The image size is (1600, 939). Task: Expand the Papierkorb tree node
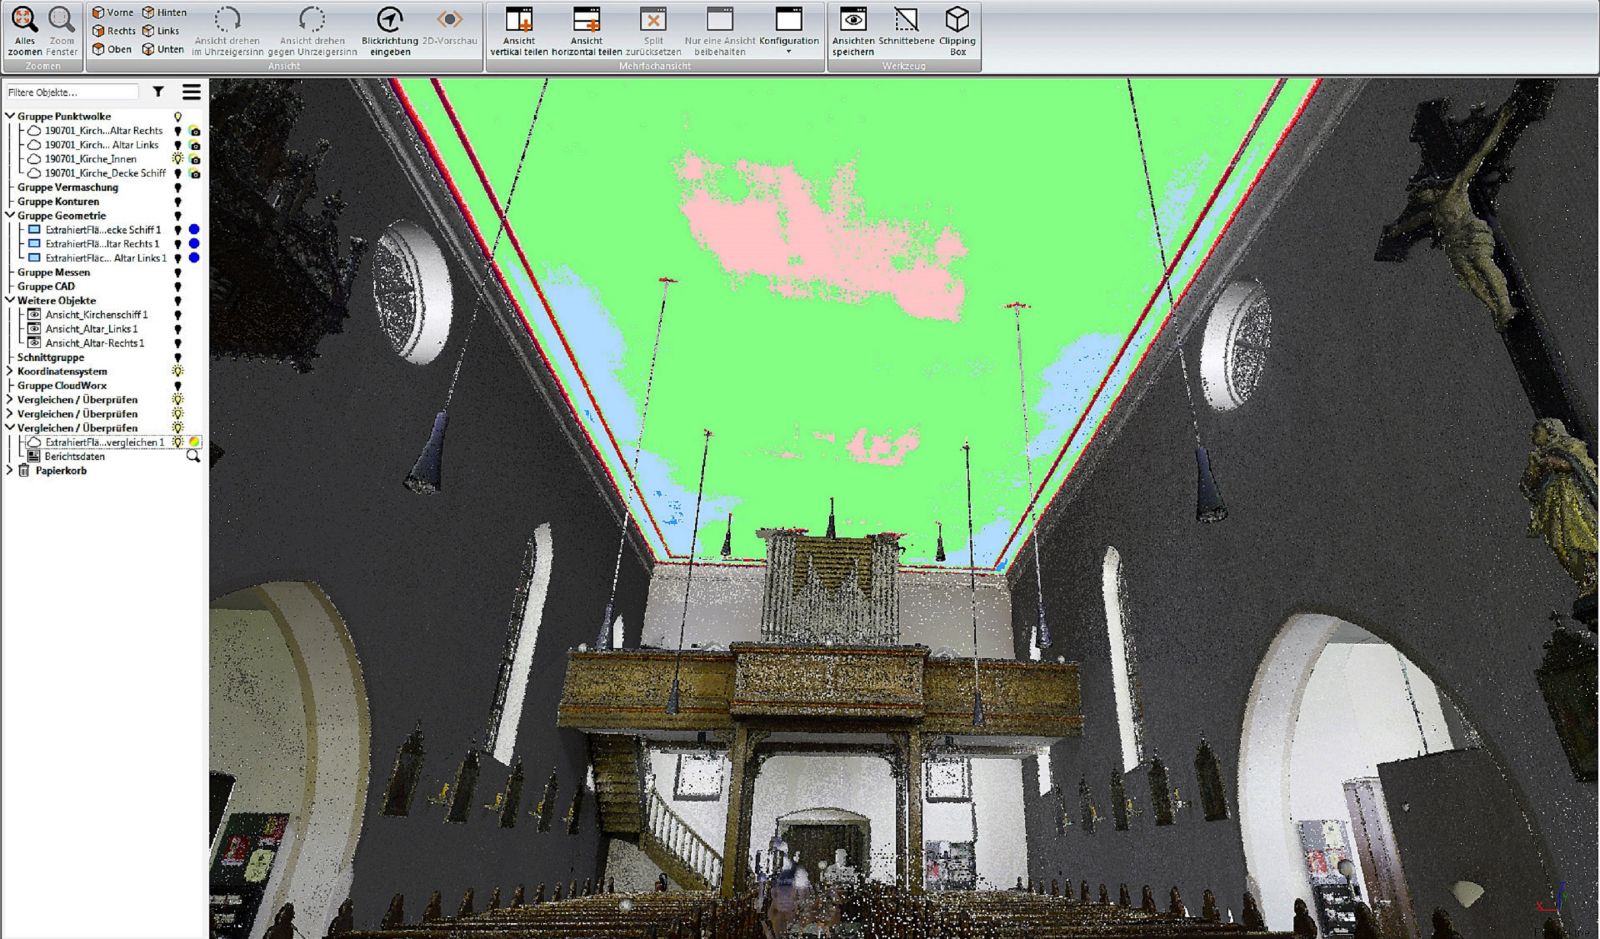click(10, 470)
